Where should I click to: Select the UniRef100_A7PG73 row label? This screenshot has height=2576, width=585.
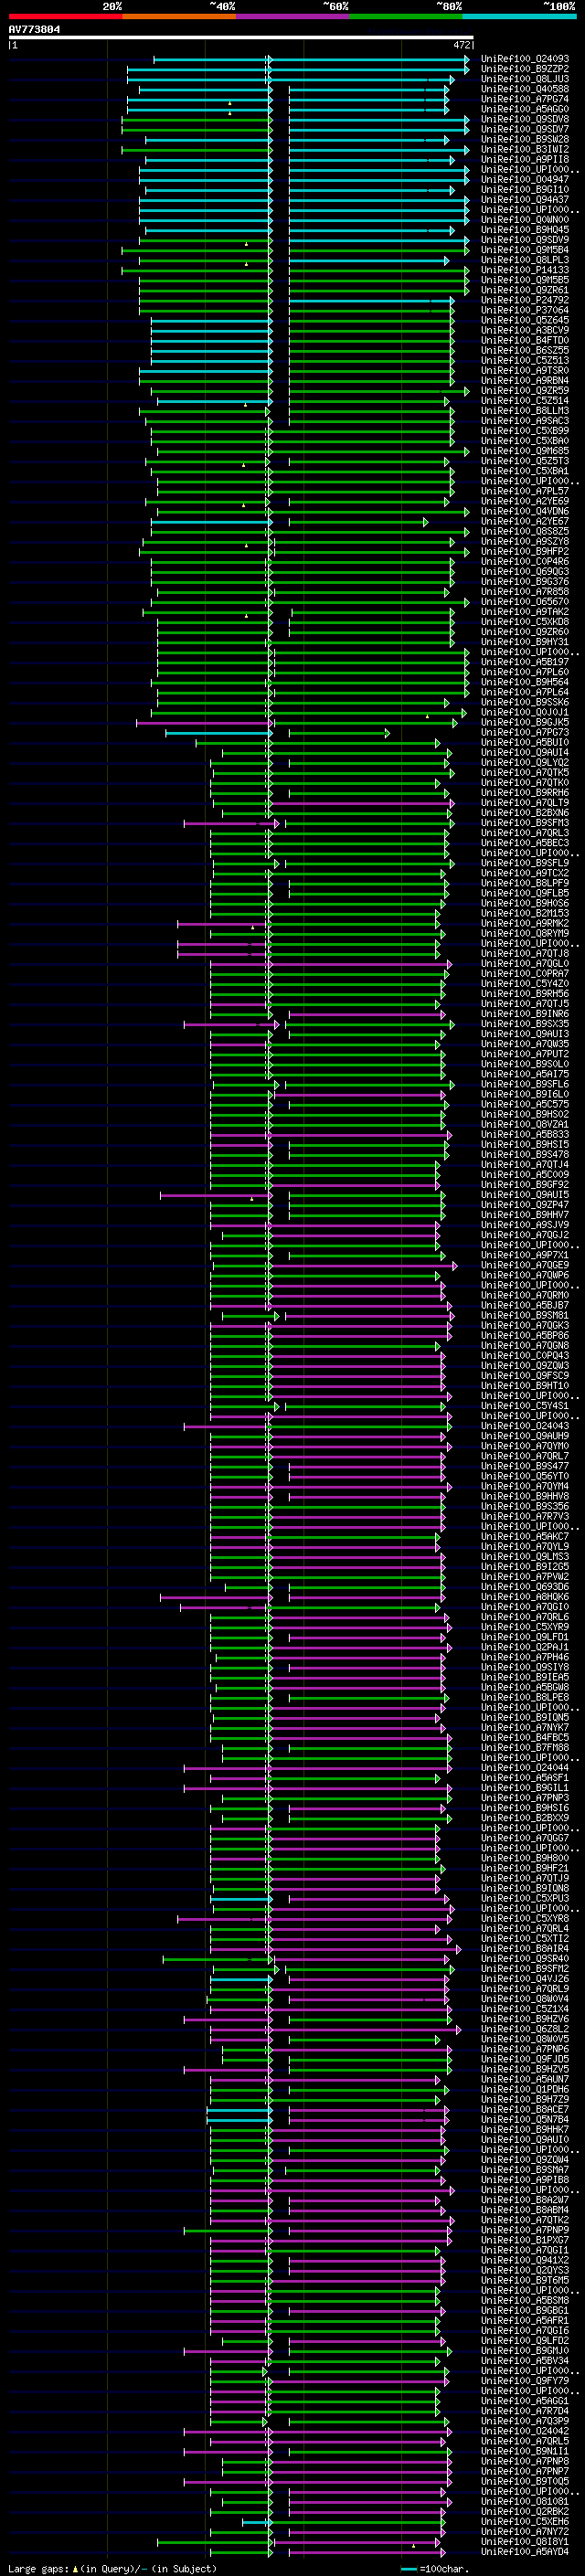click(525, 732)
